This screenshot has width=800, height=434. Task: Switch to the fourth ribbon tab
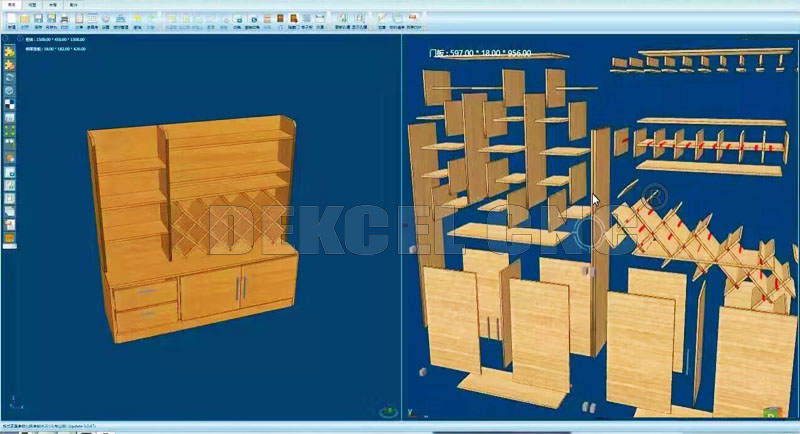73,5
